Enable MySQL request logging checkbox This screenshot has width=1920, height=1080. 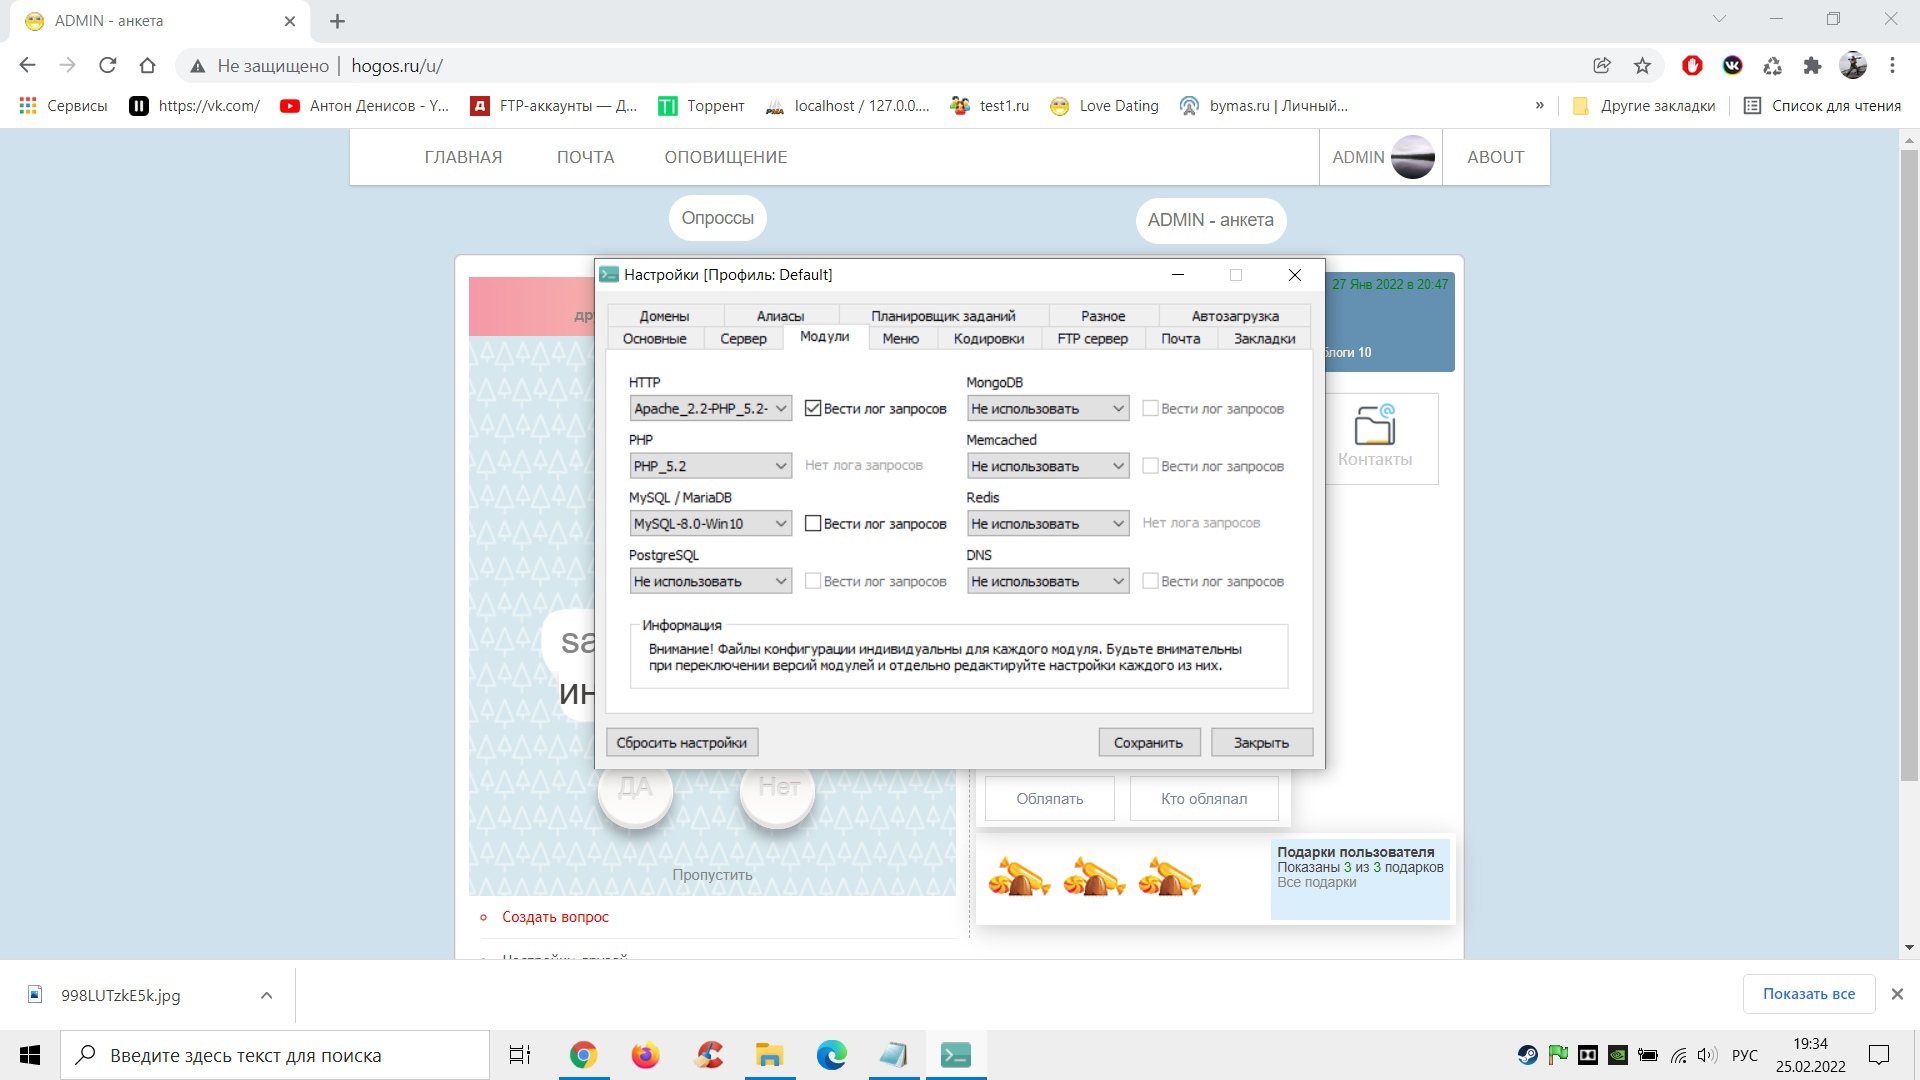click(x=813, y=523)
